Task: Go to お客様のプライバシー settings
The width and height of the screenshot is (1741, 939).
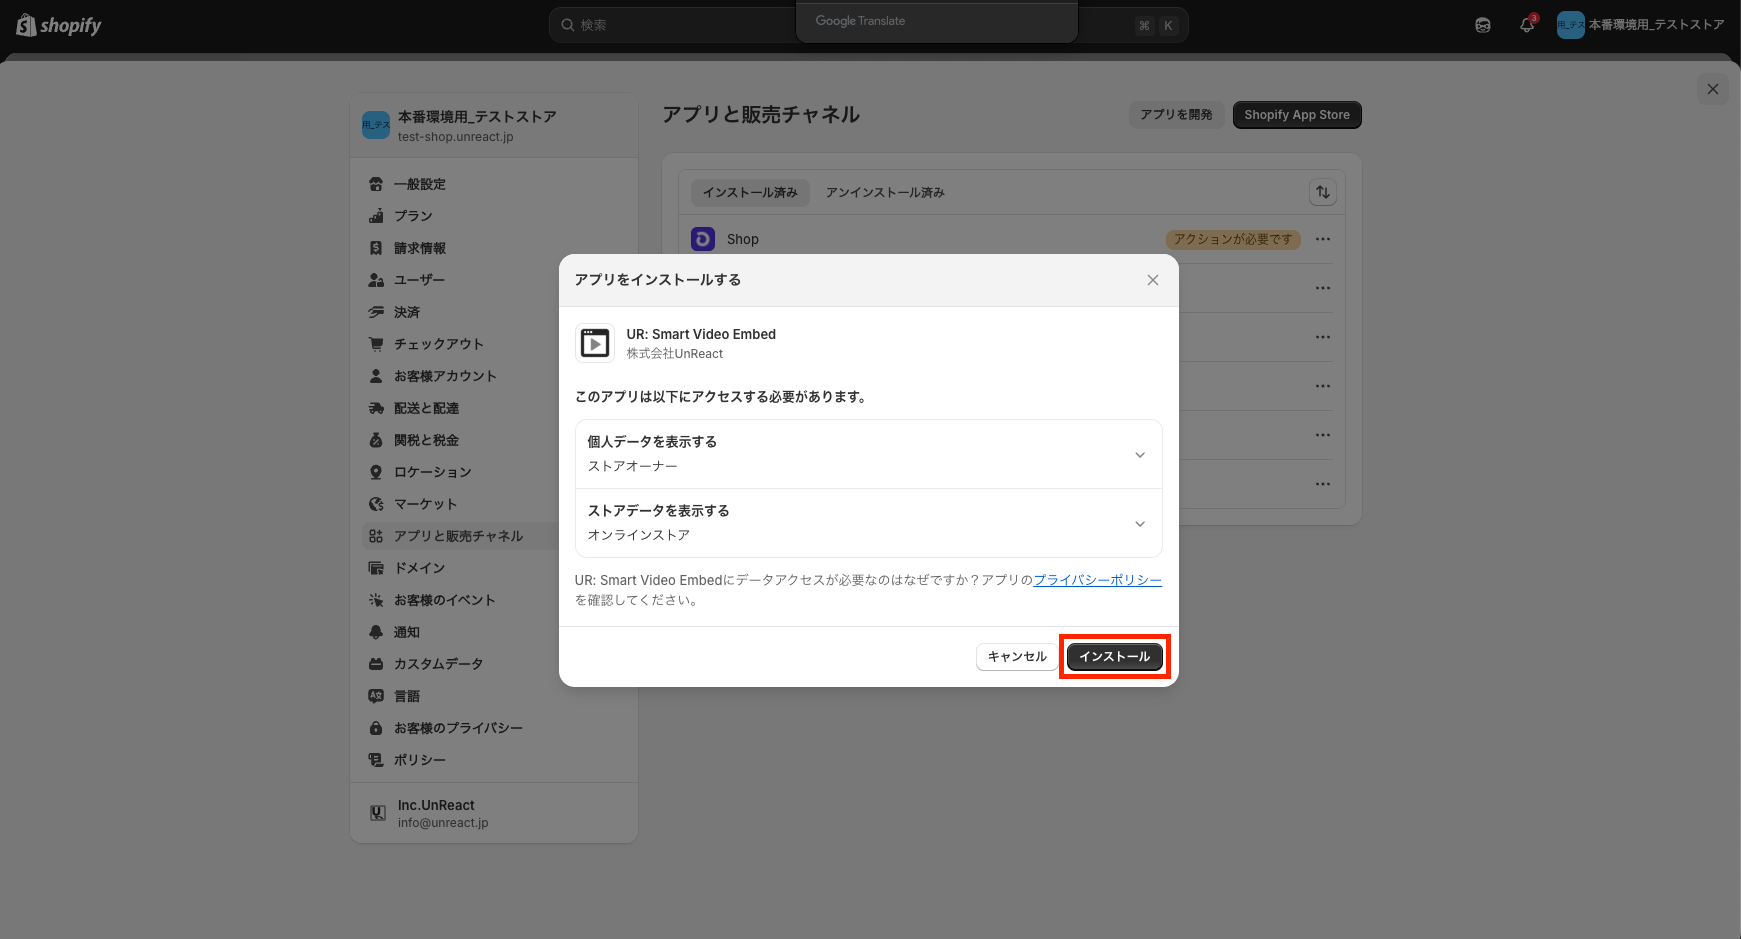Action: (x=494, y=728)
